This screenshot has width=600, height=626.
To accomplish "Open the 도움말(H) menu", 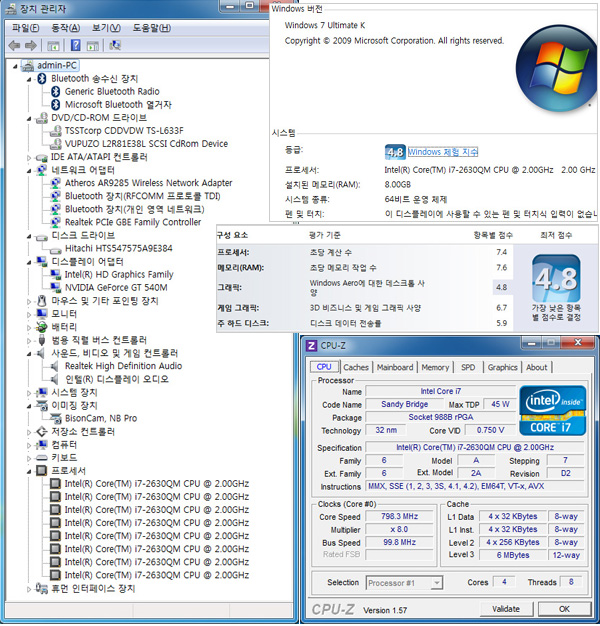I will [152, 28].
